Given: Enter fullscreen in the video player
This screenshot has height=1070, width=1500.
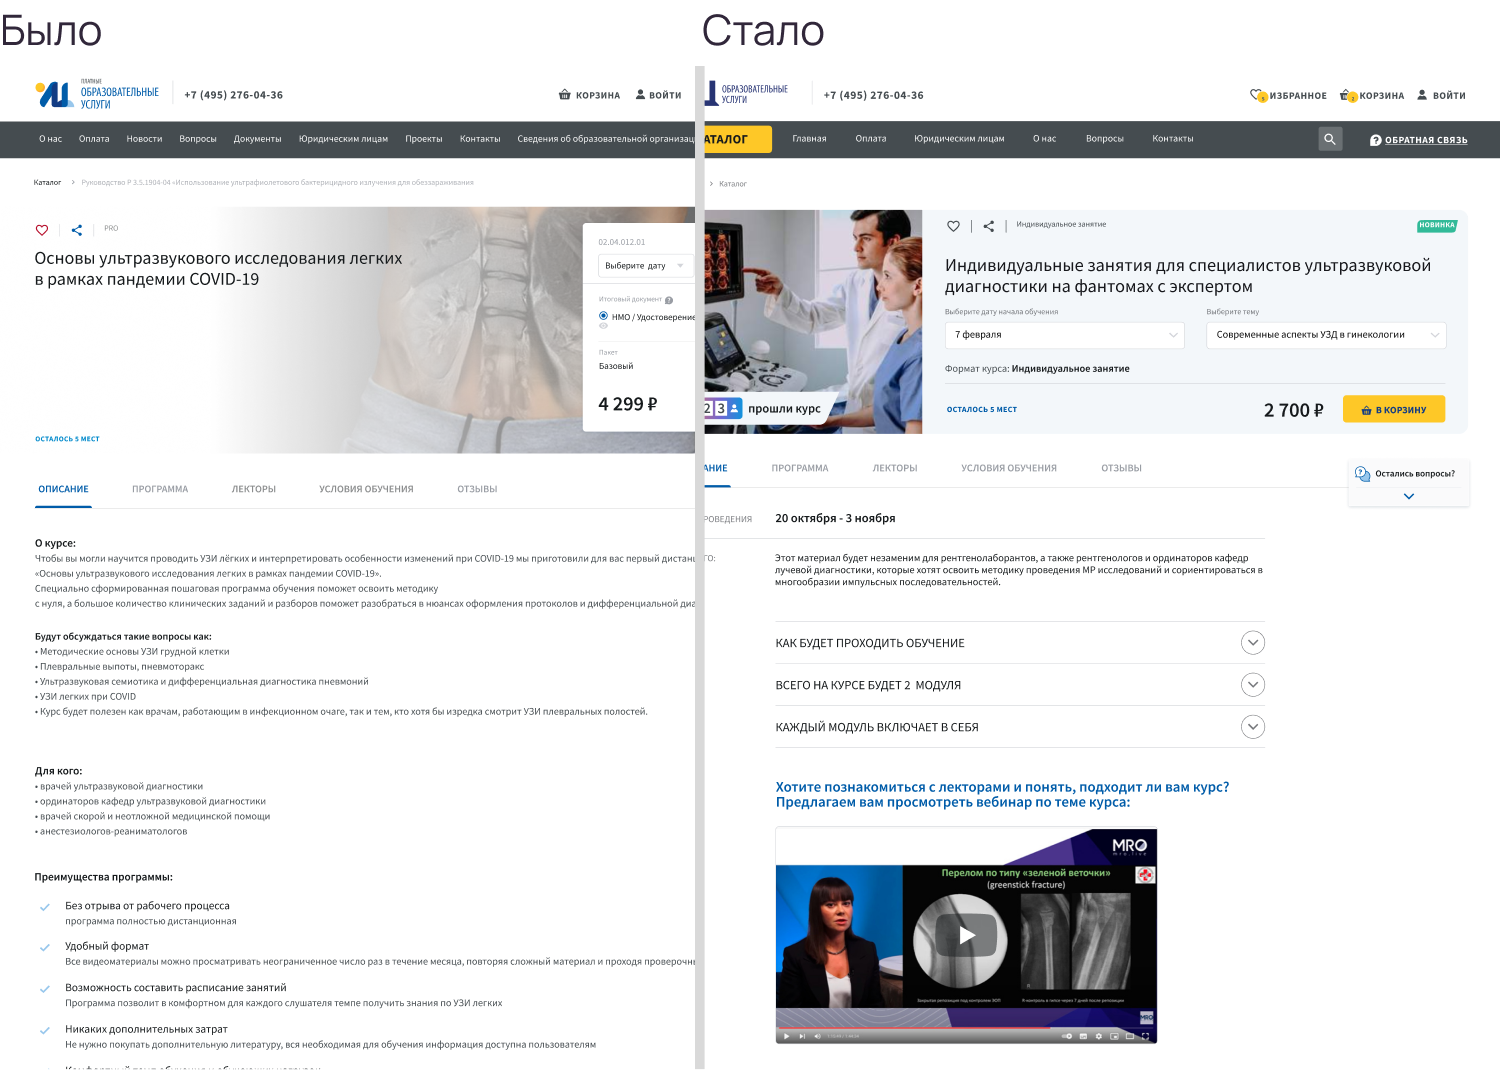Looking at the screenshot, I should point(1145,1036).
